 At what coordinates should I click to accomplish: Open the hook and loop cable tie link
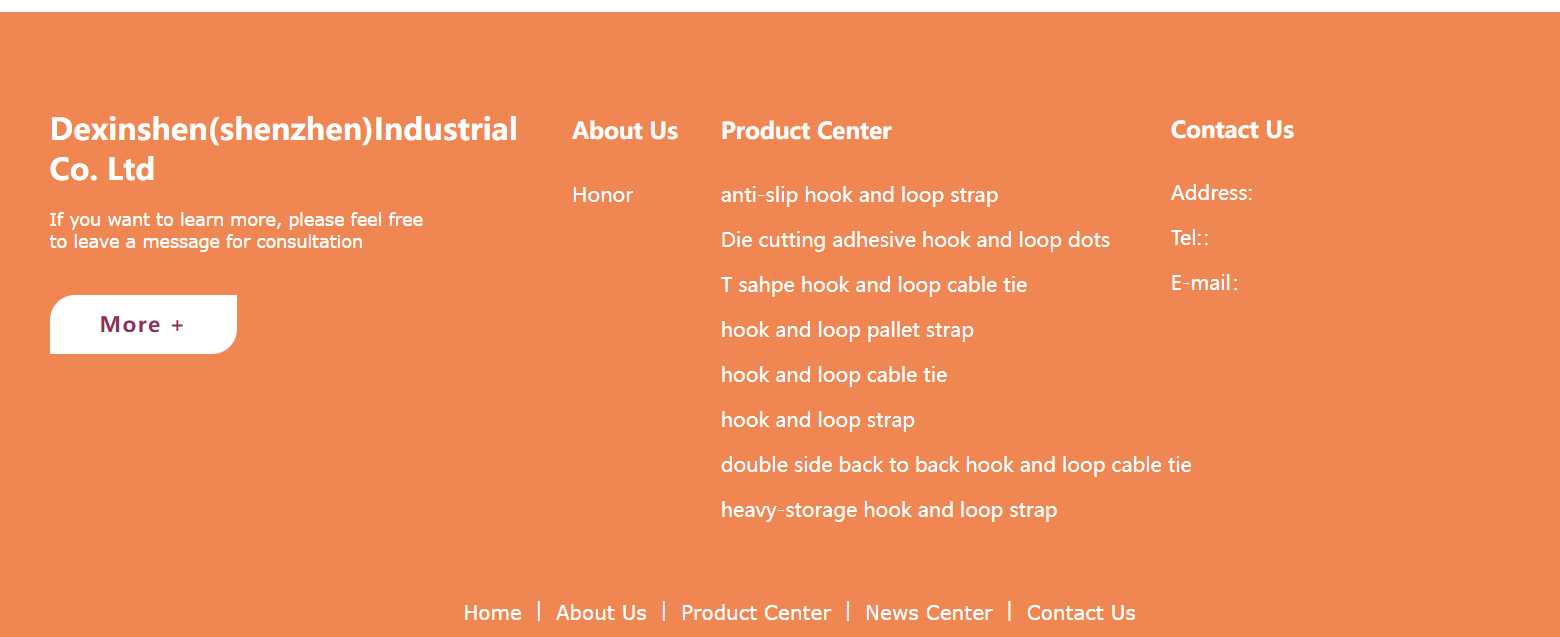point(834,375)
